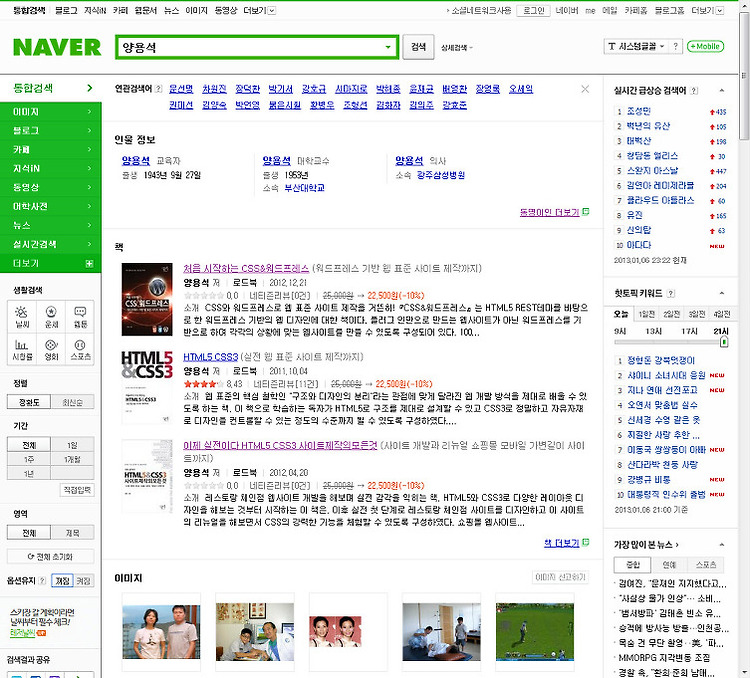Click help icon beside 연관검색어
750x678 pixels.
tap(159, 89)
